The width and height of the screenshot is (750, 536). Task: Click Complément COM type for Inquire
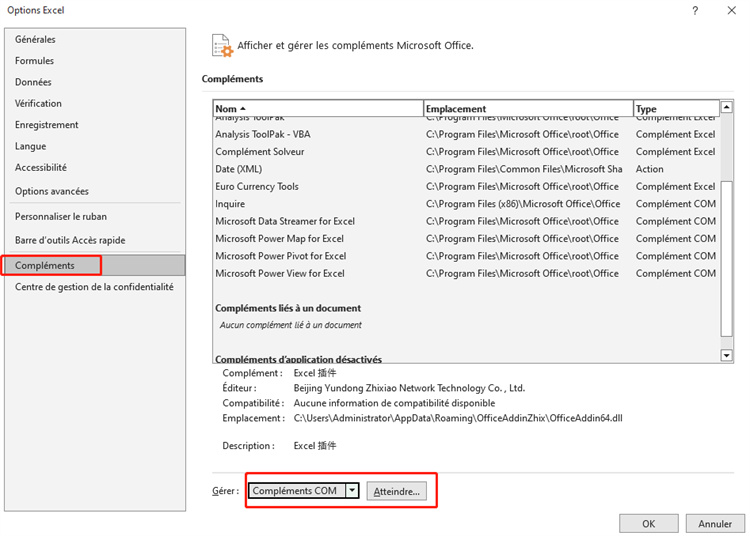click(676, 204)
